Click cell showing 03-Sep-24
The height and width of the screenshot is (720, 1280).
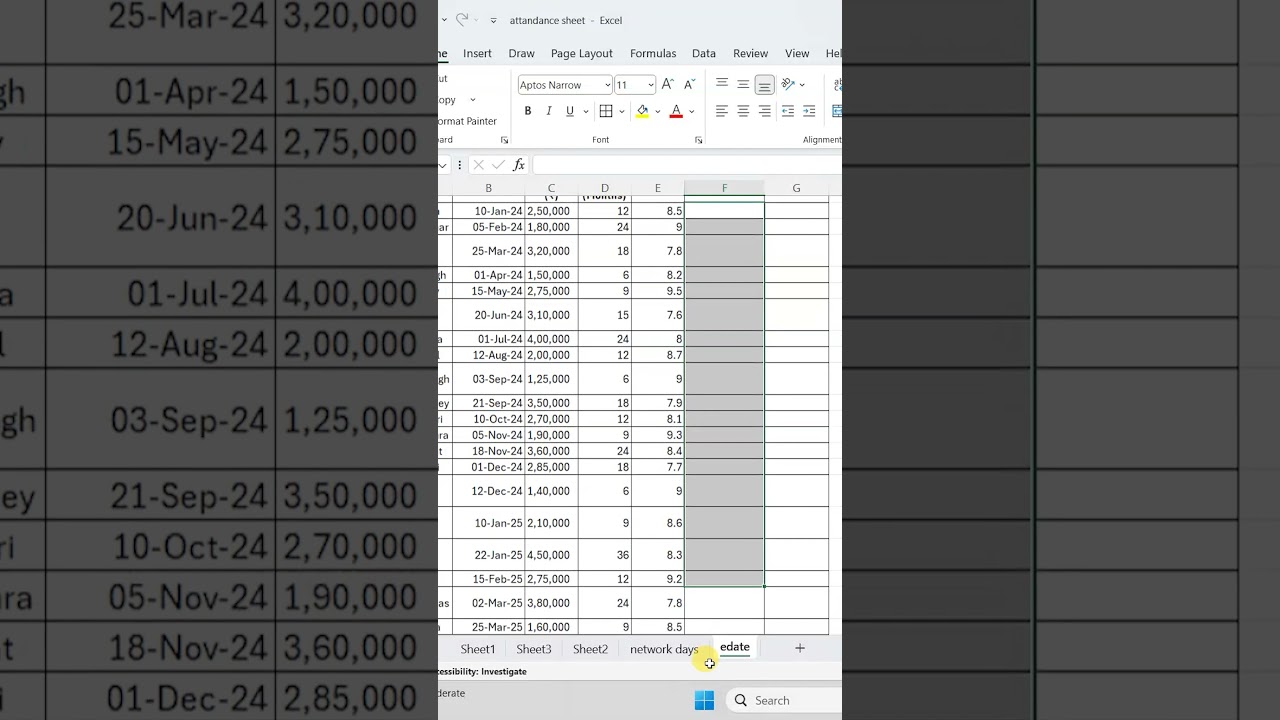tap(488, 379)
